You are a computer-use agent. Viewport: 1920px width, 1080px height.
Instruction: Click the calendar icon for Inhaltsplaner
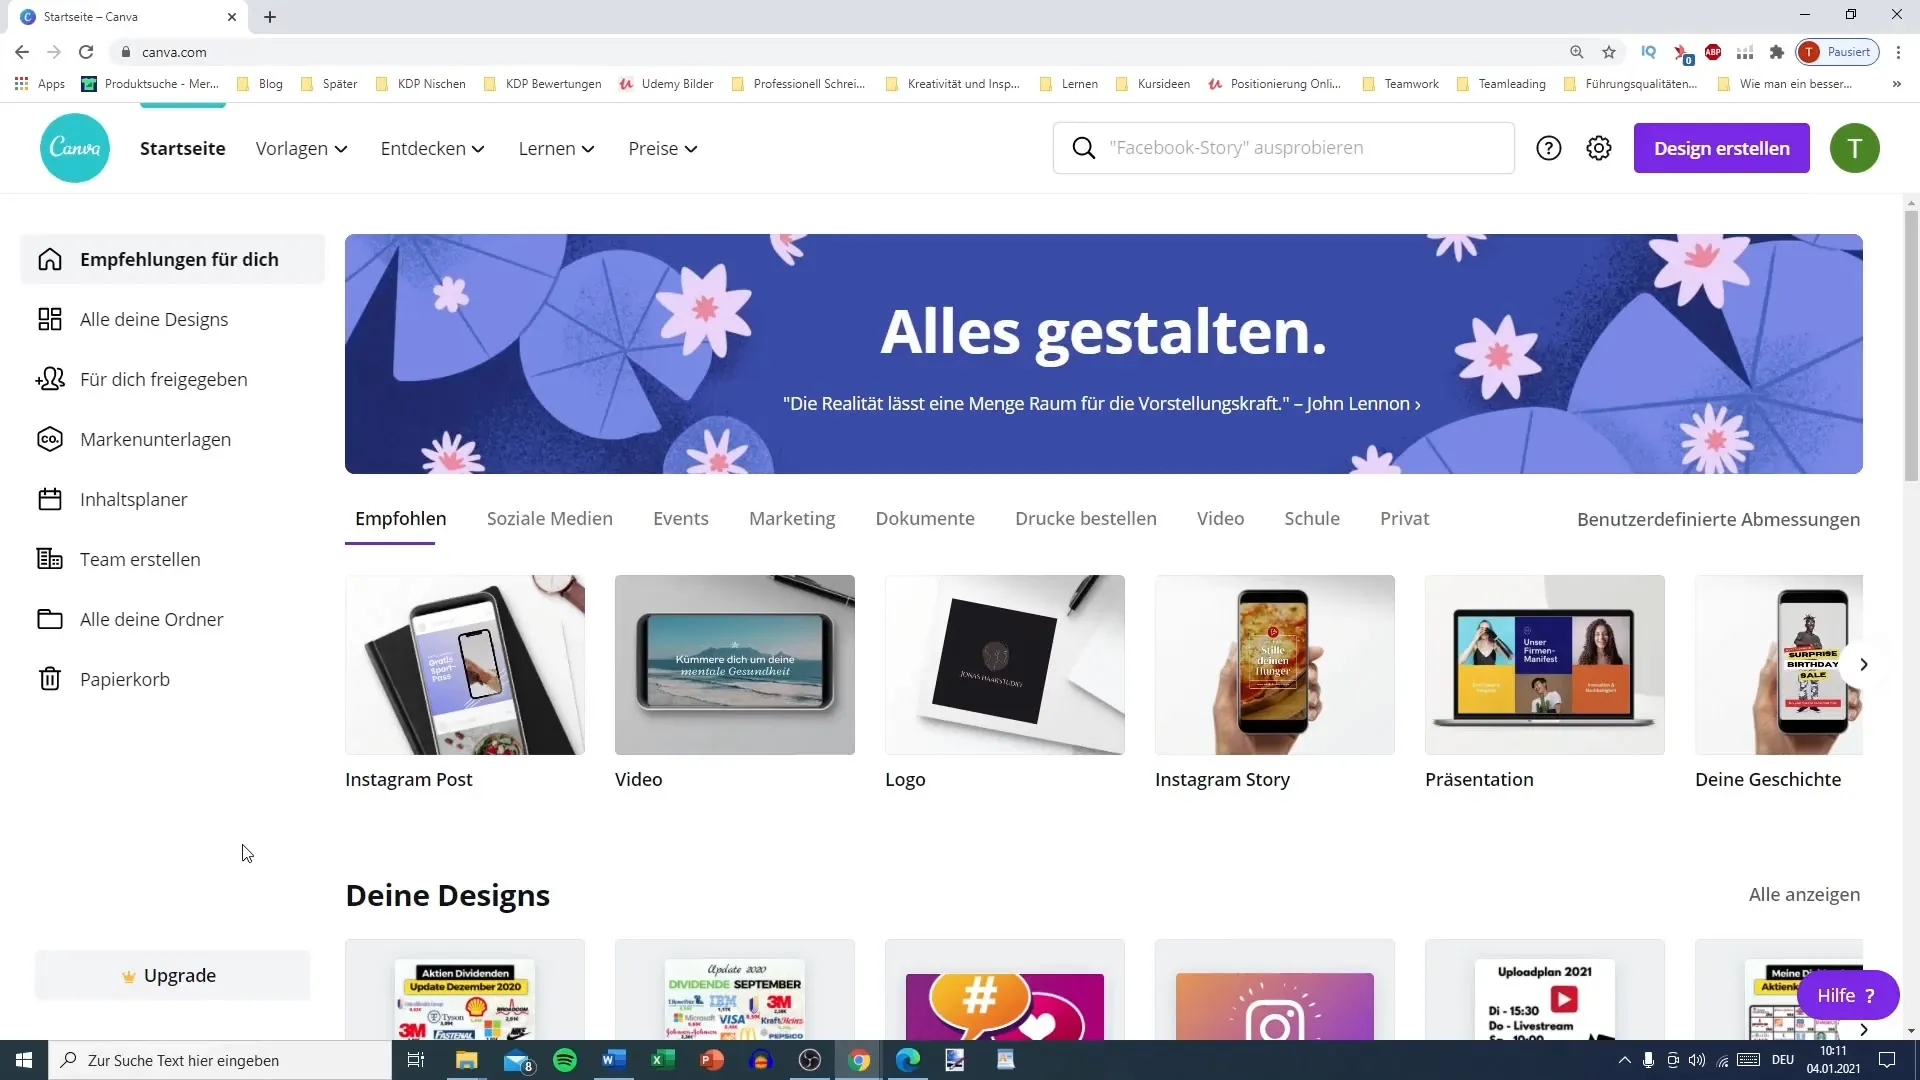tap(50, 499)
